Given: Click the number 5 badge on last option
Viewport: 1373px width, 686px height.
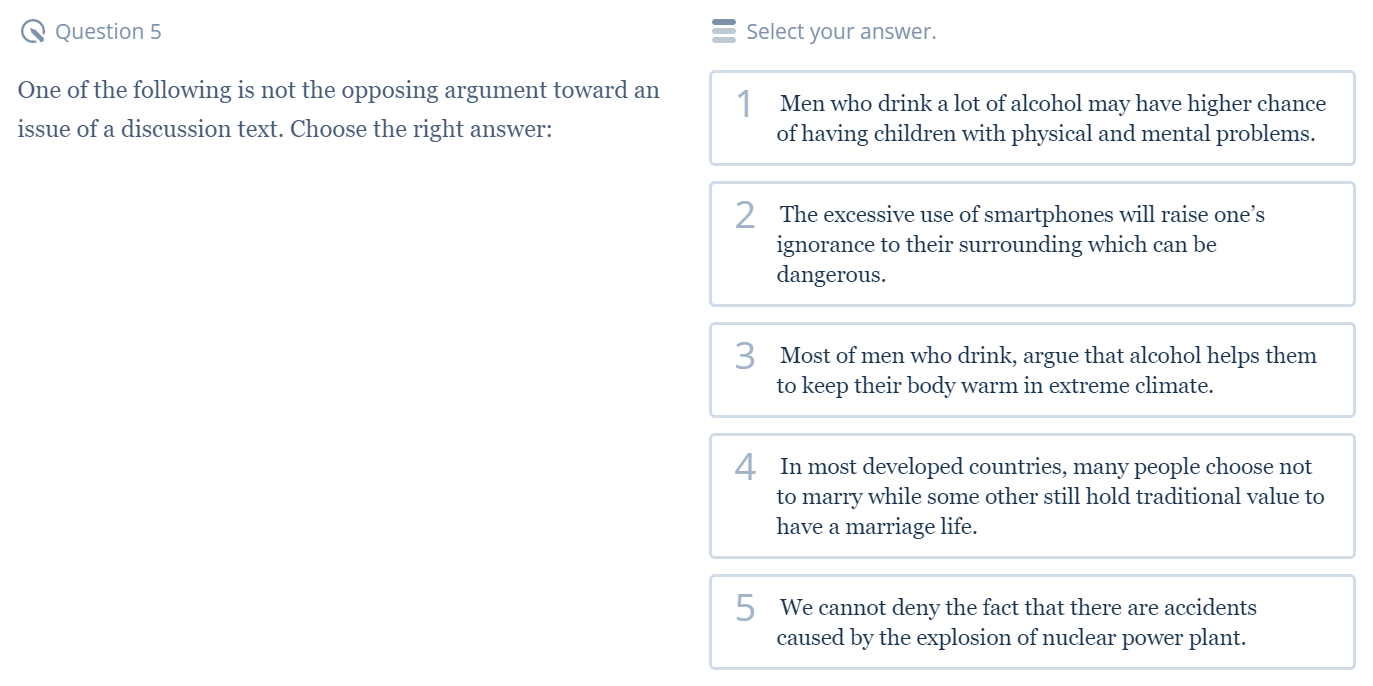Looking at the screenshot, I should [744, 608].
